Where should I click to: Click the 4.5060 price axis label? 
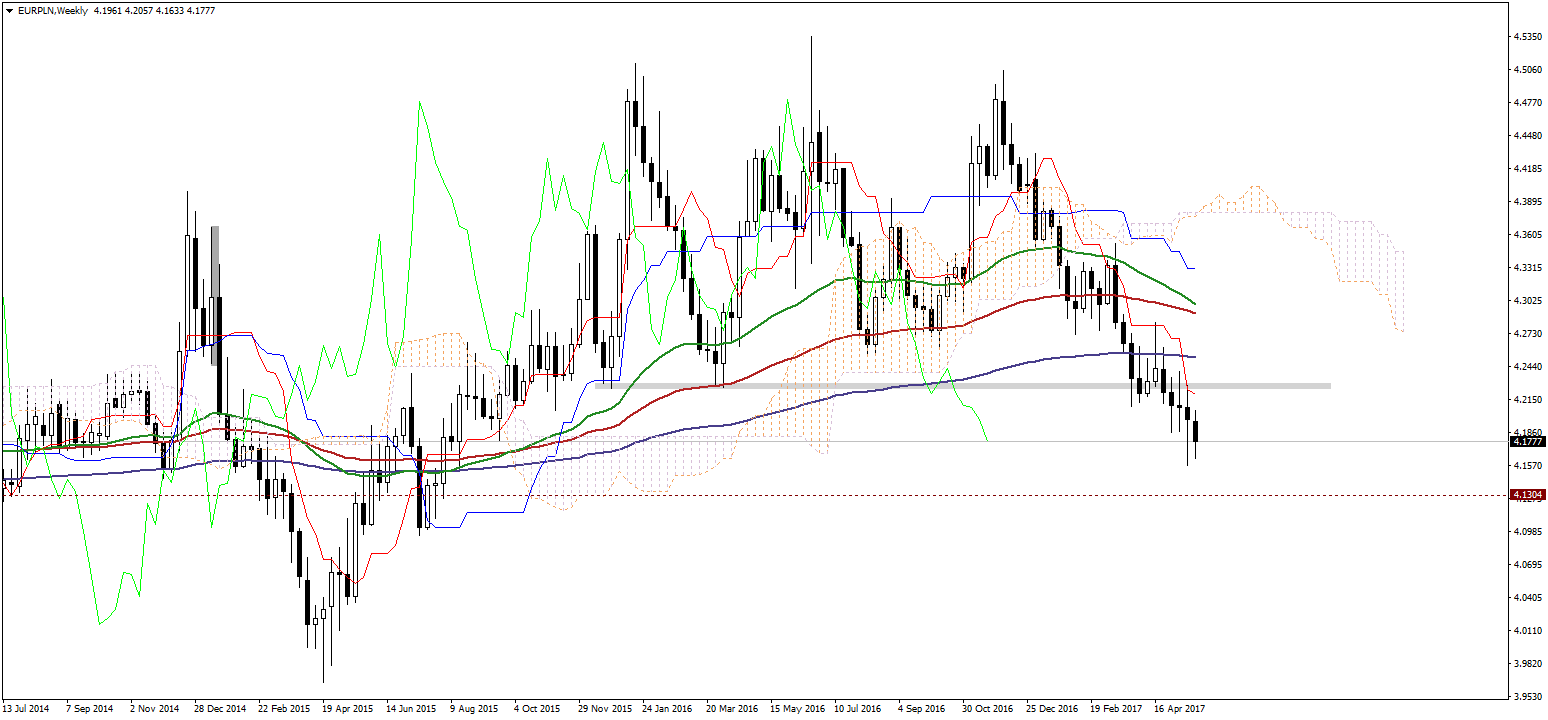pyautogui.click(x=1527, y=70)
